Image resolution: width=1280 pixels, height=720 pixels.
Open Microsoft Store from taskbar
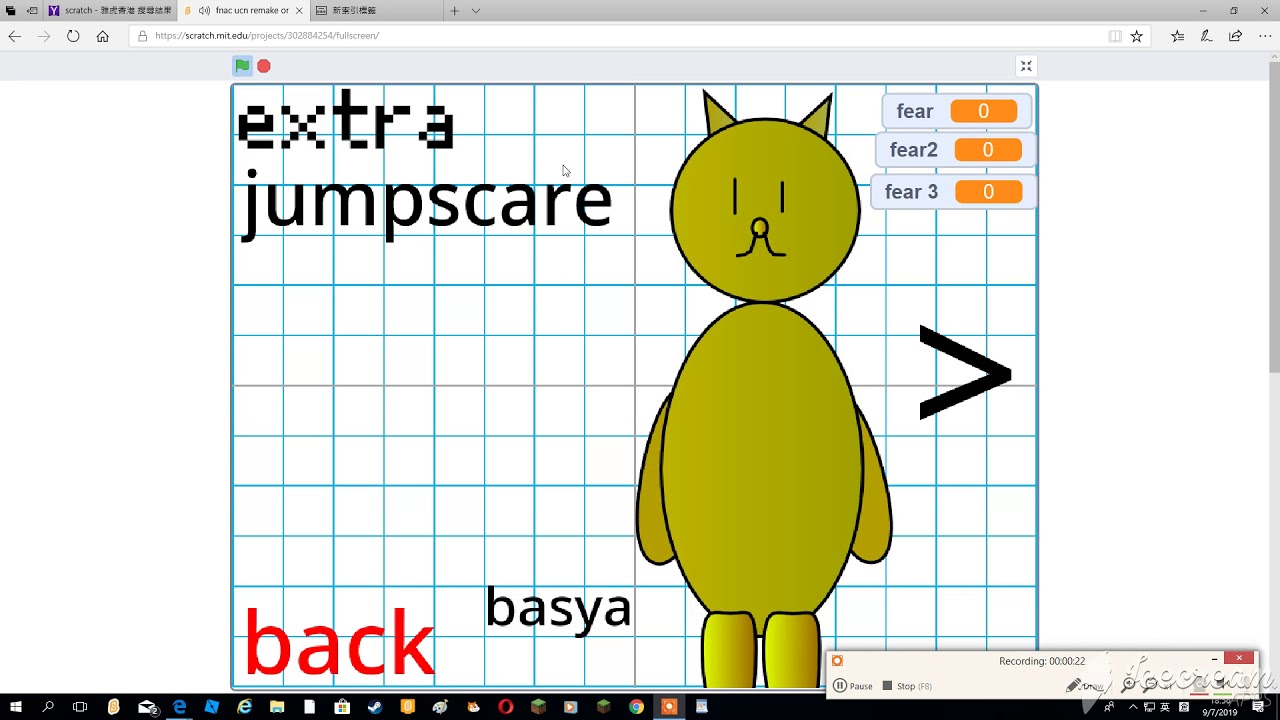tap(342, 707)
